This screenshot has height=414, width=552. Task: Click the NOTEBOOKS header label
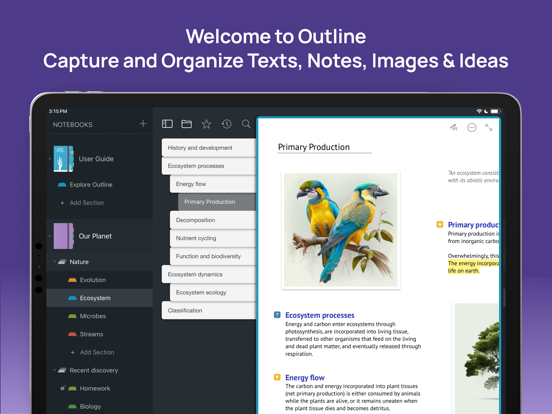[73, 125]
